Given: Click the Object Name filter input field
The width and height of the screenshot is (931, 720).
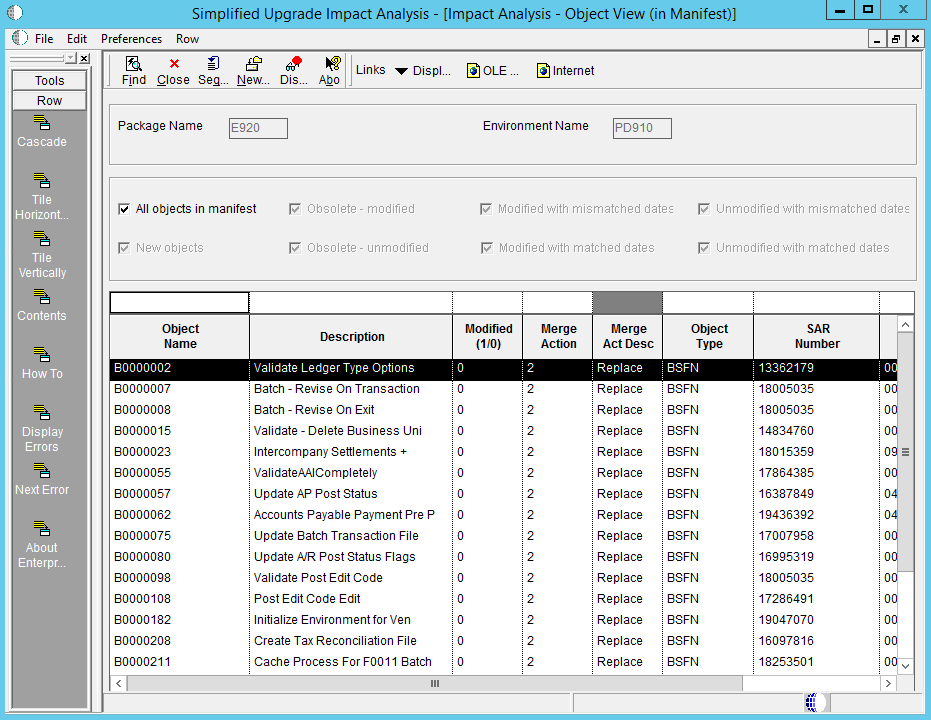Looking at the screenshot, I should click(x=179, y=302).
